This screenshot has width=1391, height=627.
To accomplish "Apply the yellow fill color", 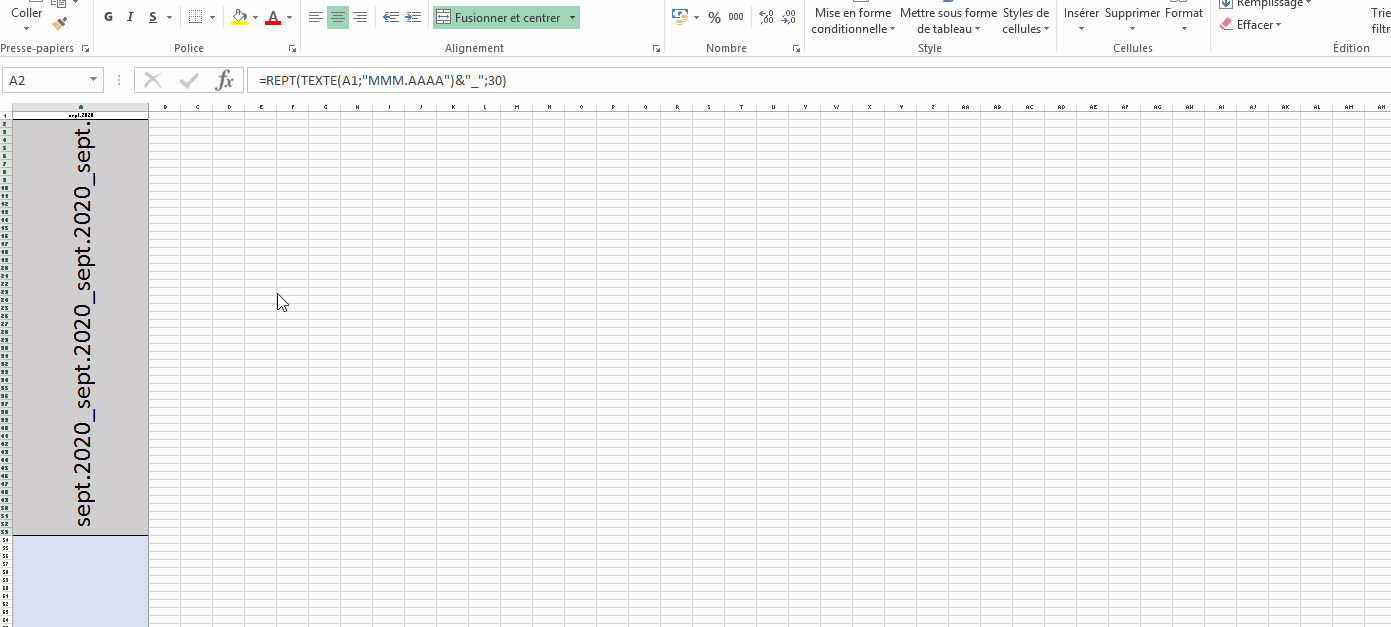I will (x=239, y=18).
